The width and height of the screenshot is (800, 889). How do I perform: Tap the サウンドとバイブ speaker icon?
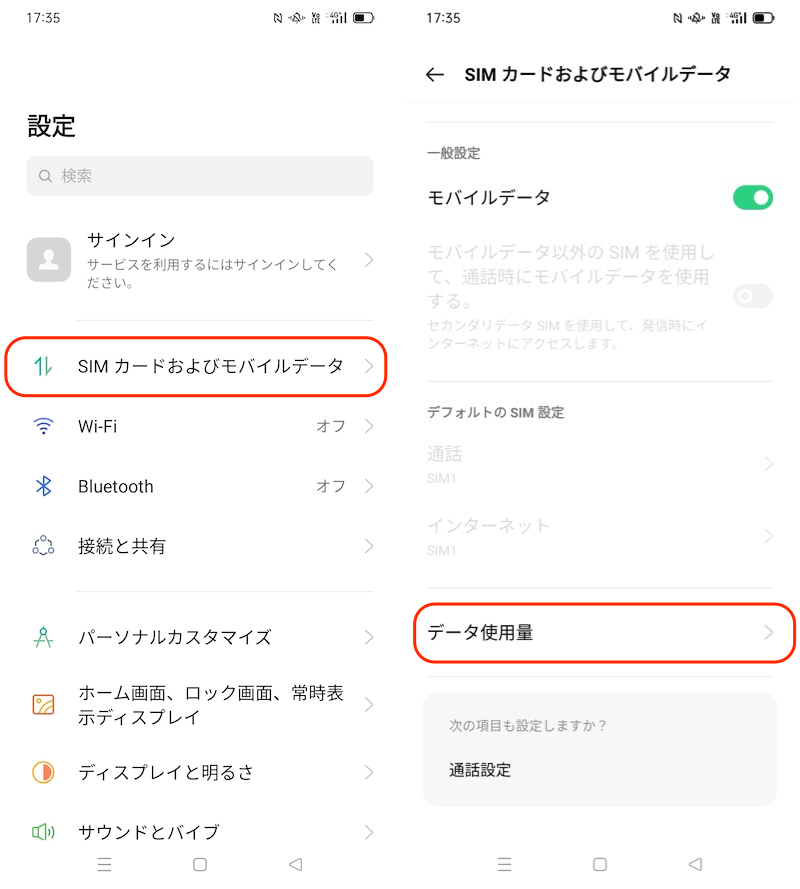[43, 832]
